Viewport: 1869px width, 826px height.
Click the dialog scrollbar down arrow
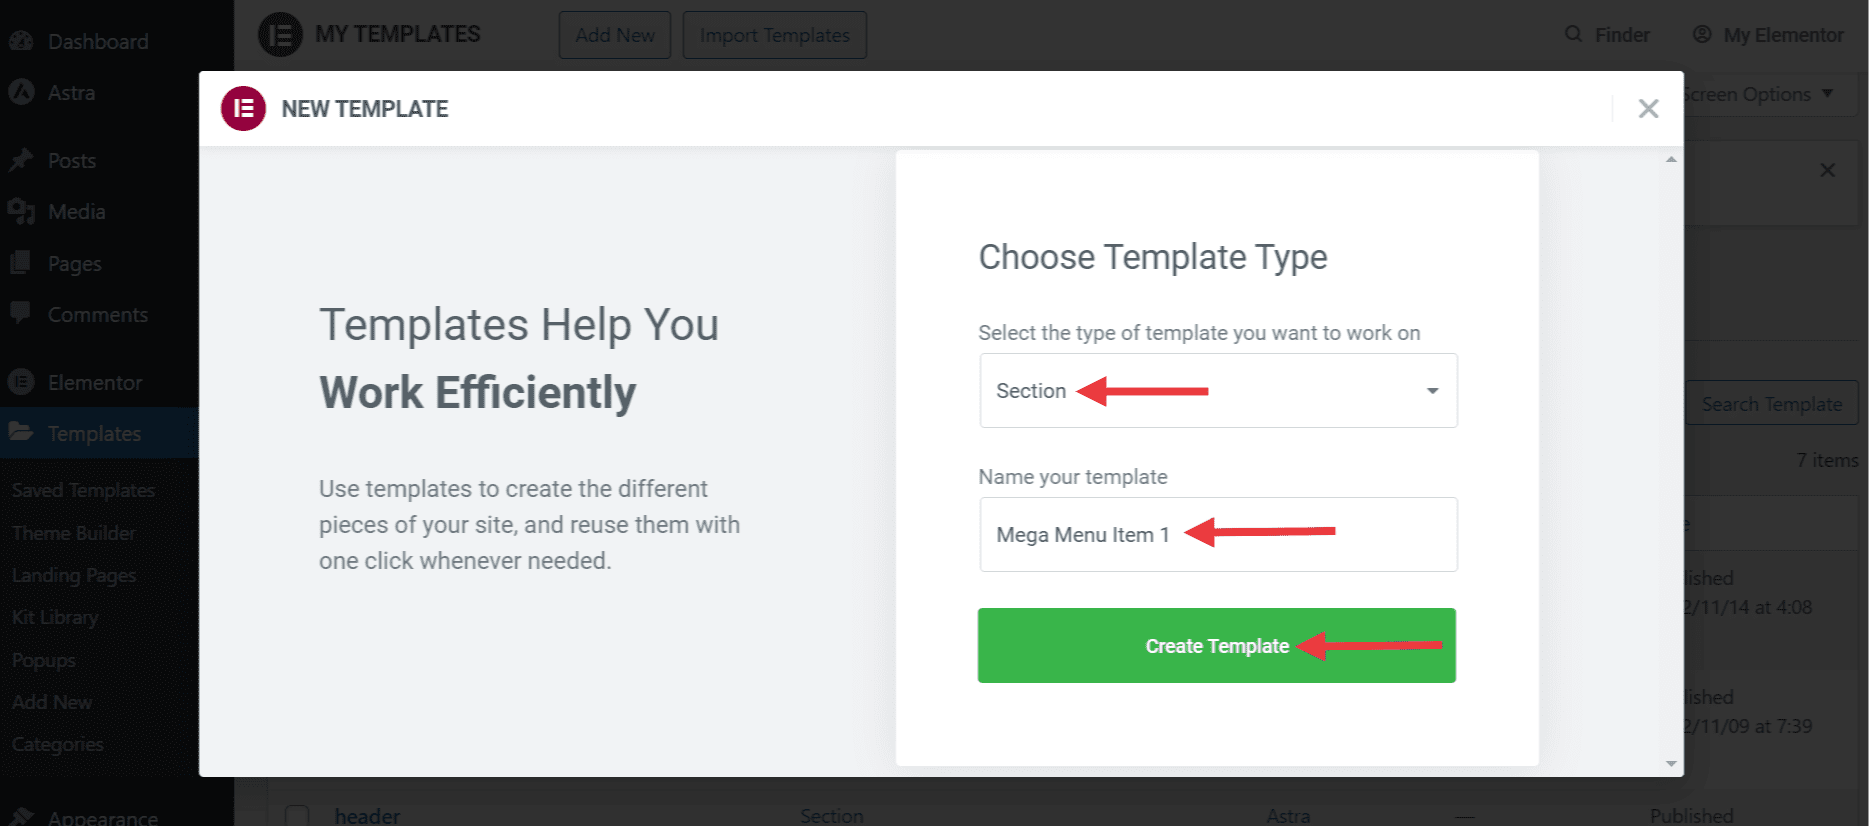click(1671, 764)
